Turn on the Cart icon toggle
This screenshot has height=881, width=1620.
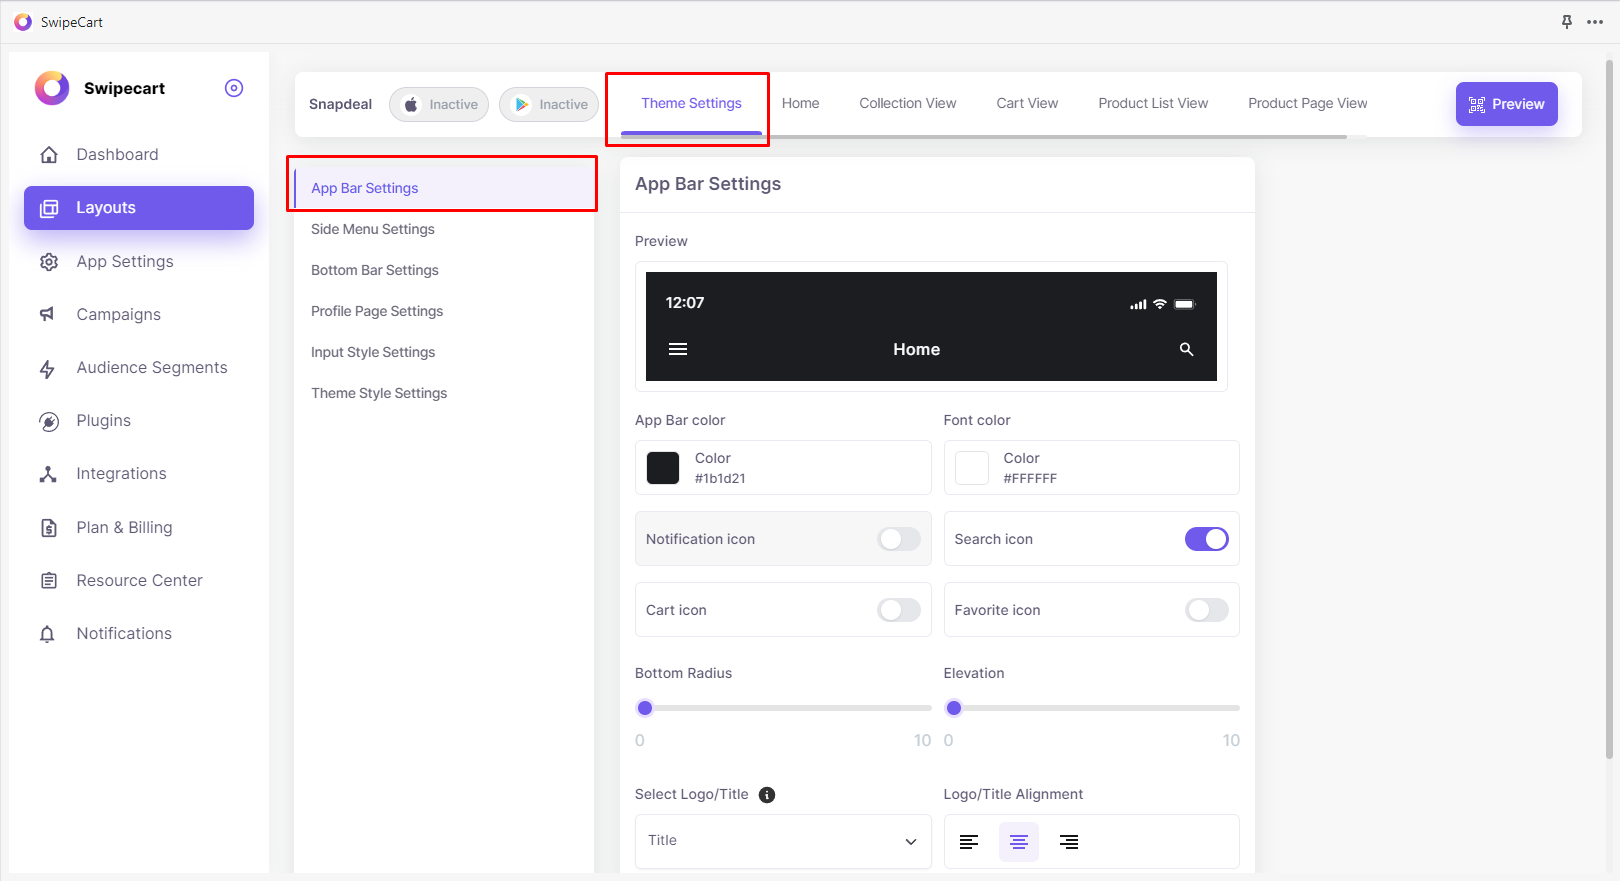pyautogui.click(x=898, y=610)
